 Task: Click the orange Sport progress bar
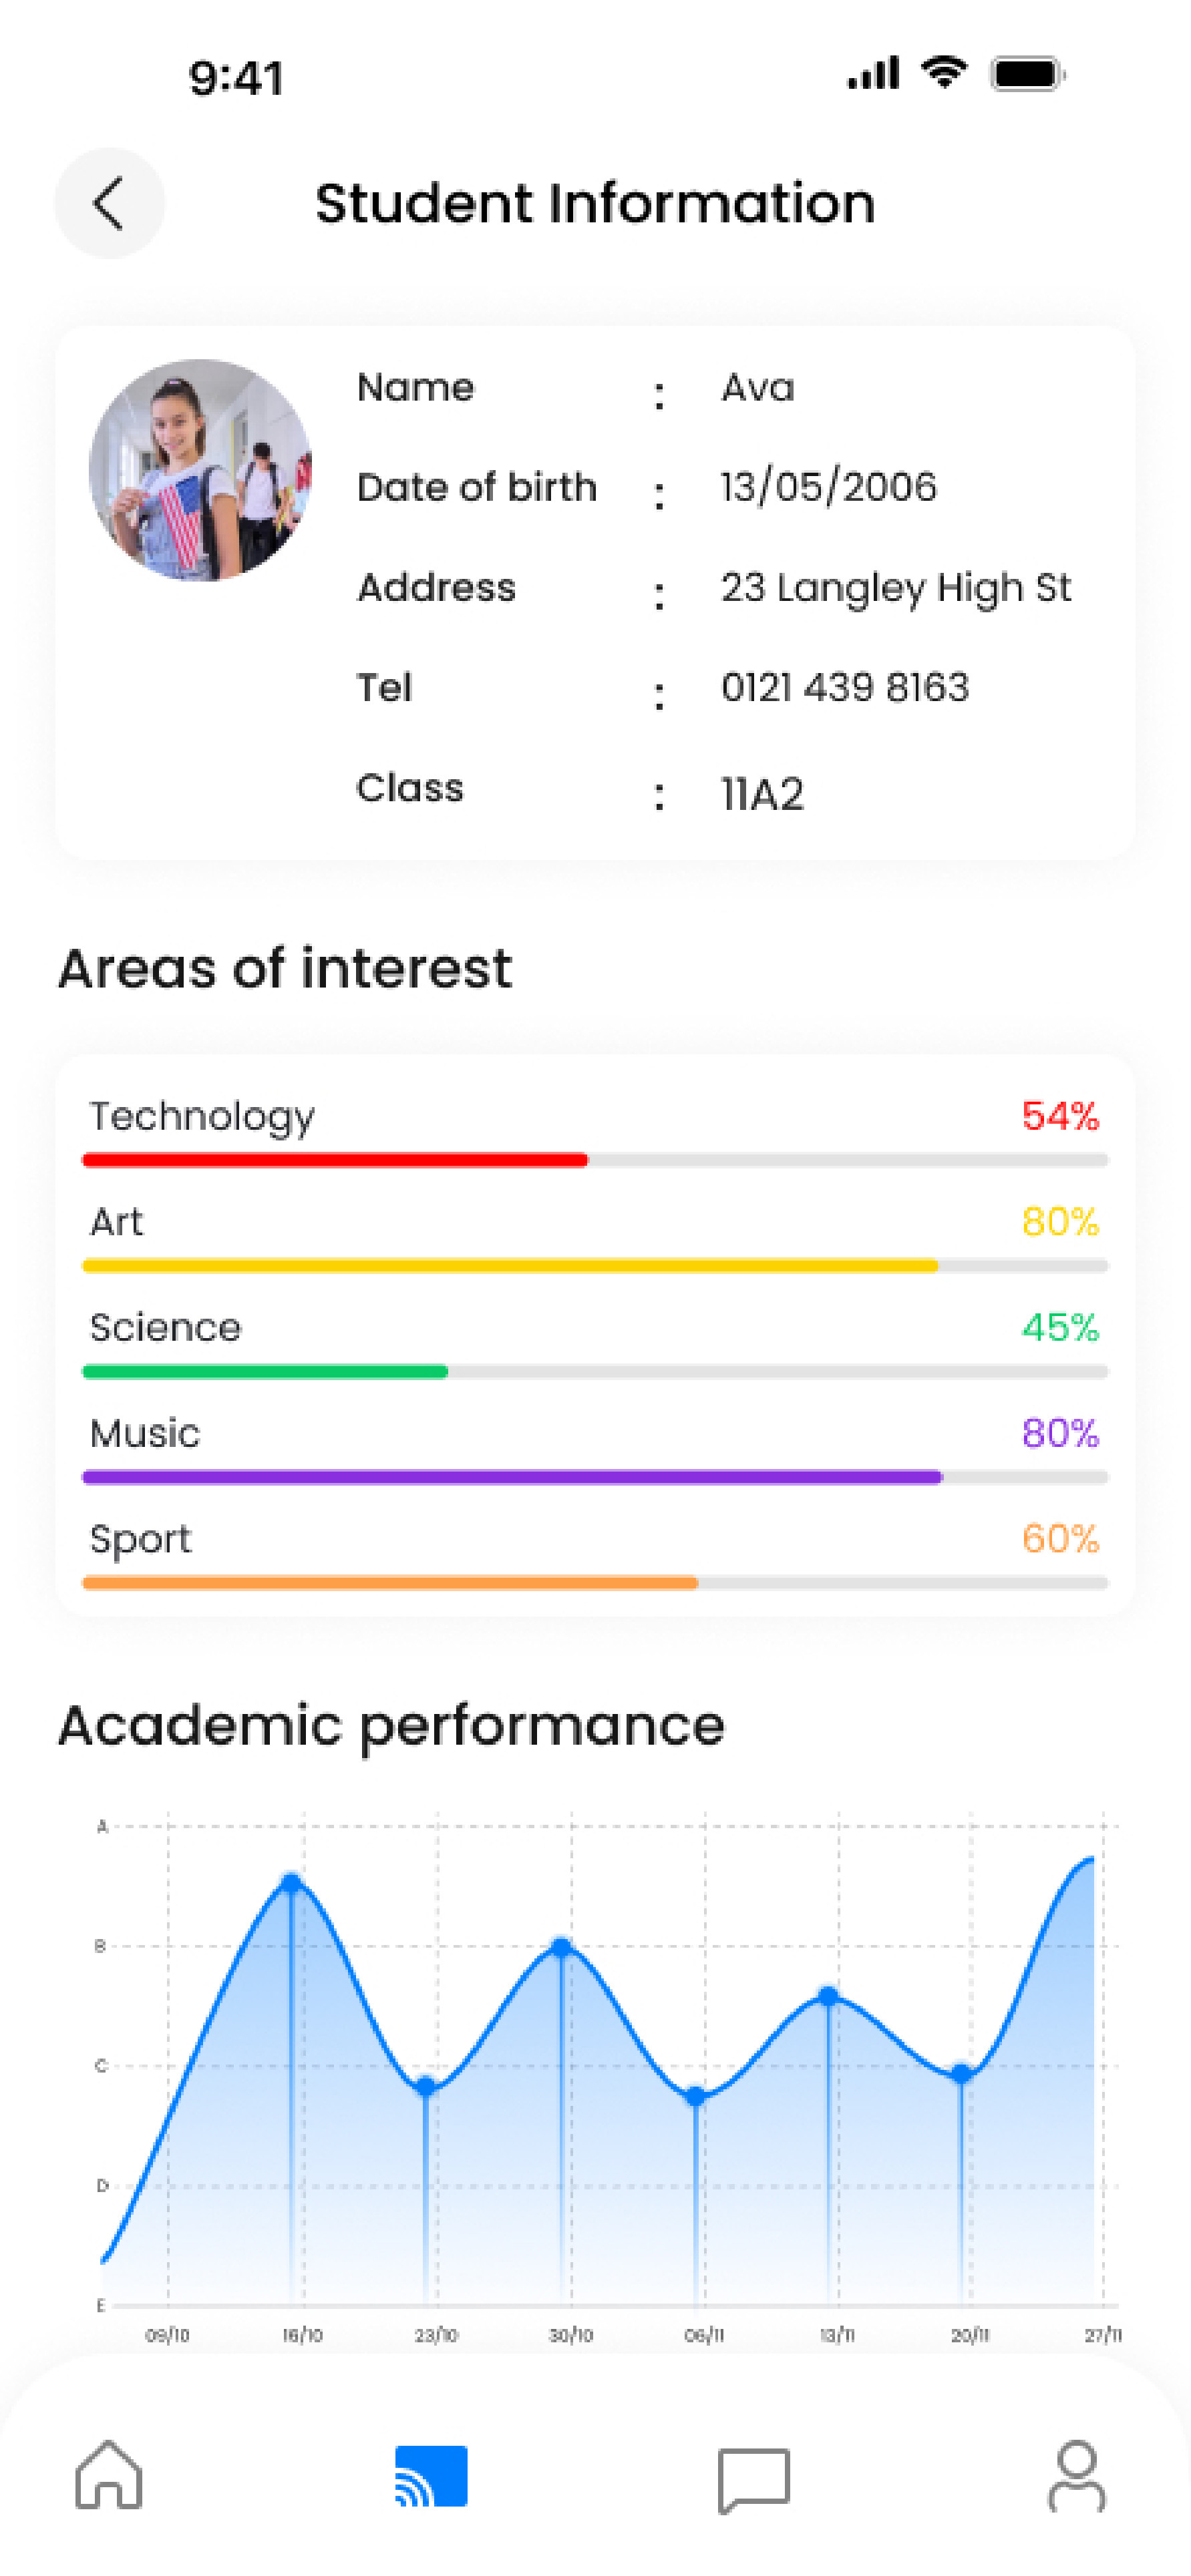point(390,1583)
